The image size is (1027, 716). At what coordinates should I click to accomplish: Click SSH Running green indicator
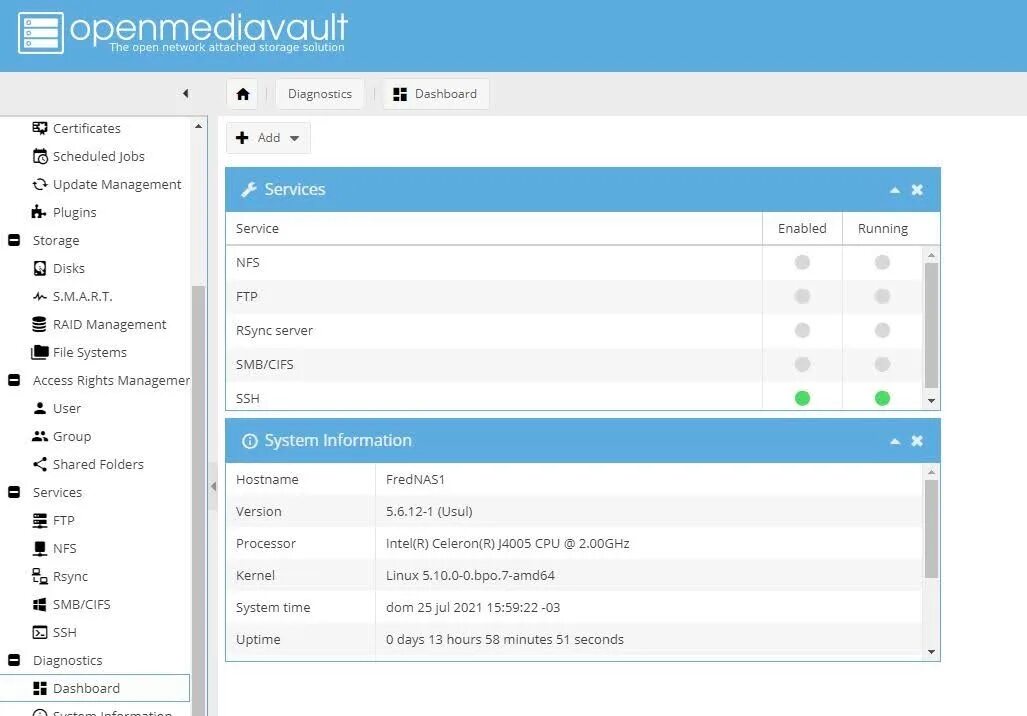tap(882, 398)
